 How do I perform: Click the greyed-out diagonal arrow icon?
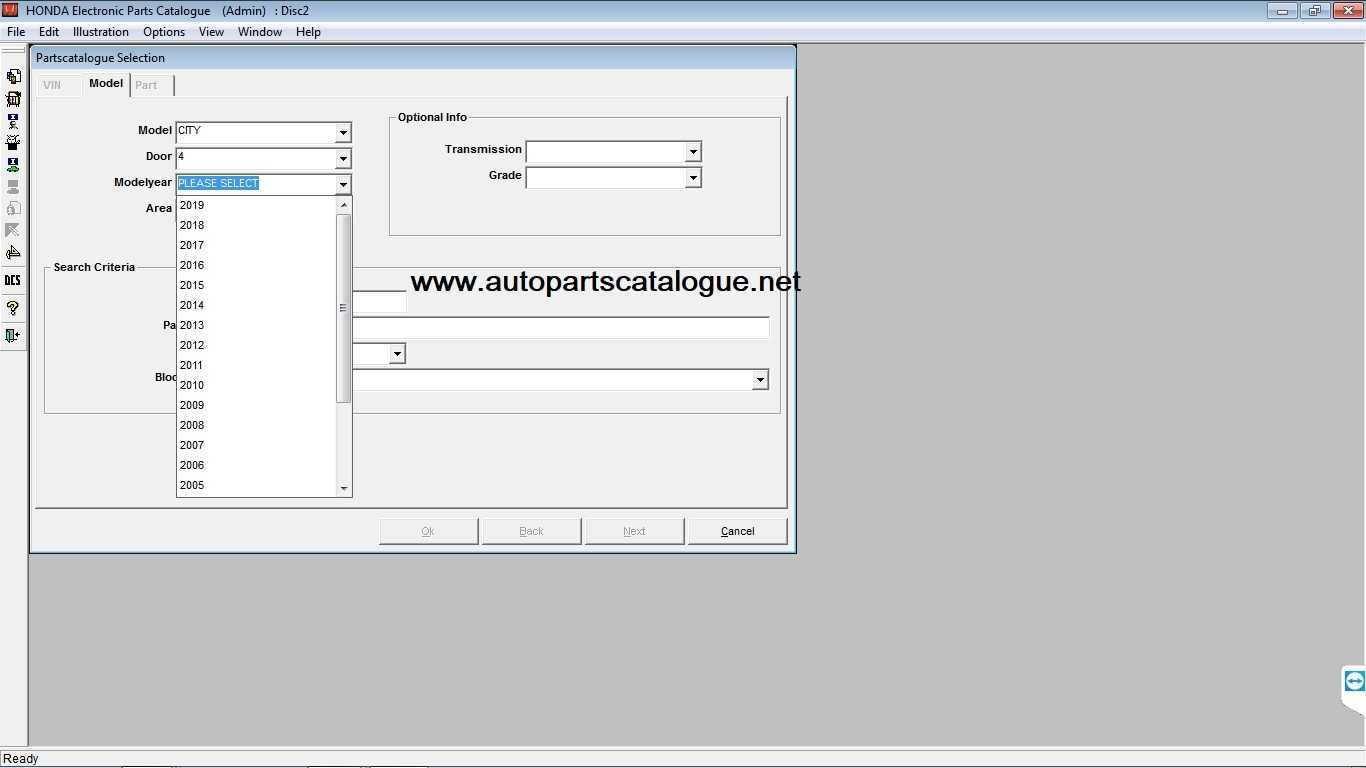click(13, 231)
